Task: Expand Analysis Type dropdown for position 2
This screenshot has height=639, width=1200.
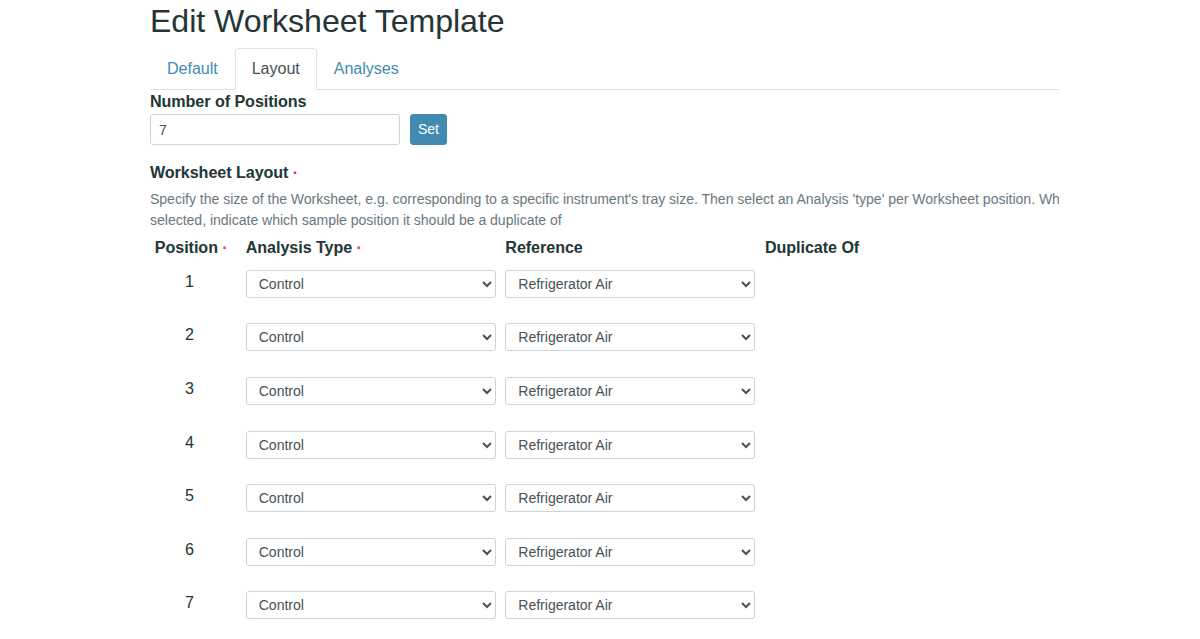Action: 370,337
